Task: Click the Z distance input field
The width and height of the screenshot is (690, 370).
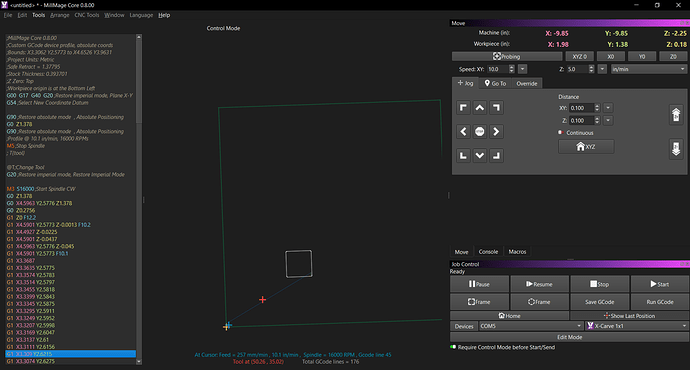Action: click(x=581, y=120)
